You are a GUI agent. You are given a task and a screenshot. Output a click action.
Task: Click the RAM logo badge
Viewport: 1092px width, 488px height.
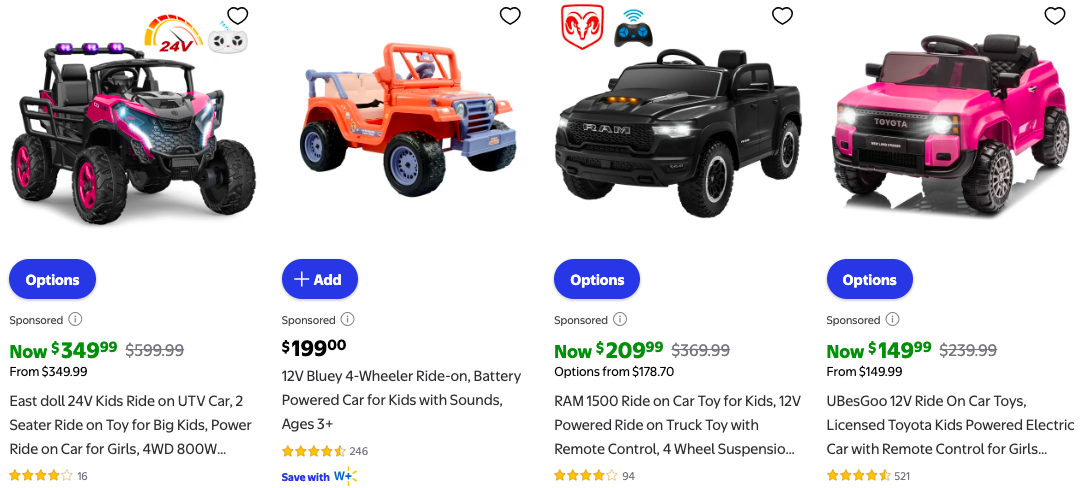[582, 27]
